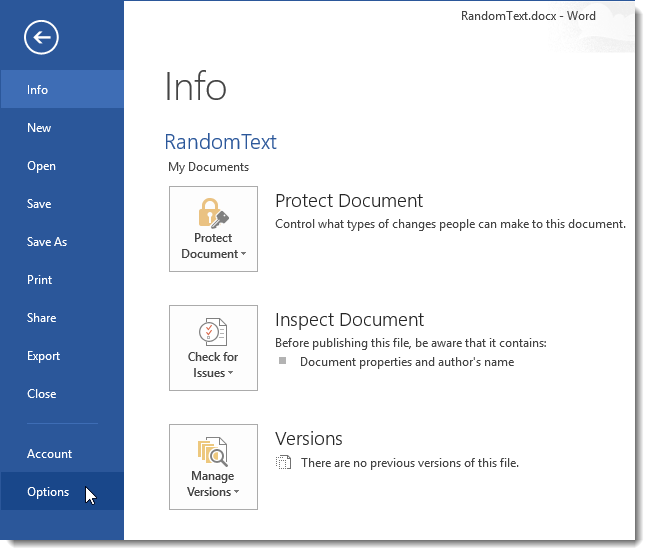Open Word Options from sidebar
The image size is (650, 555).
62,492
